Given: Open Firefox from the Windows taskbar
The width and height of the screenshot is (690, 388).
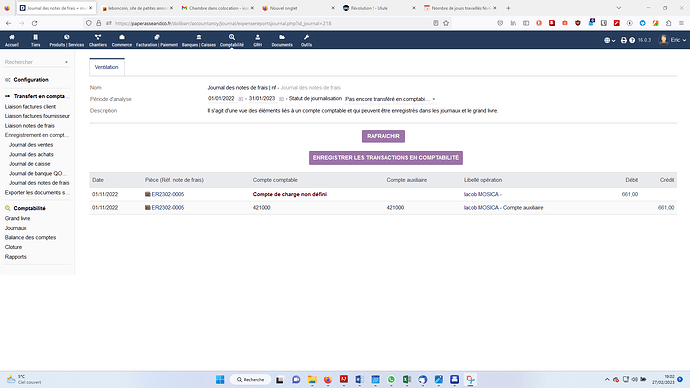Looking at the screenshot, I should [x=328, y=380].
